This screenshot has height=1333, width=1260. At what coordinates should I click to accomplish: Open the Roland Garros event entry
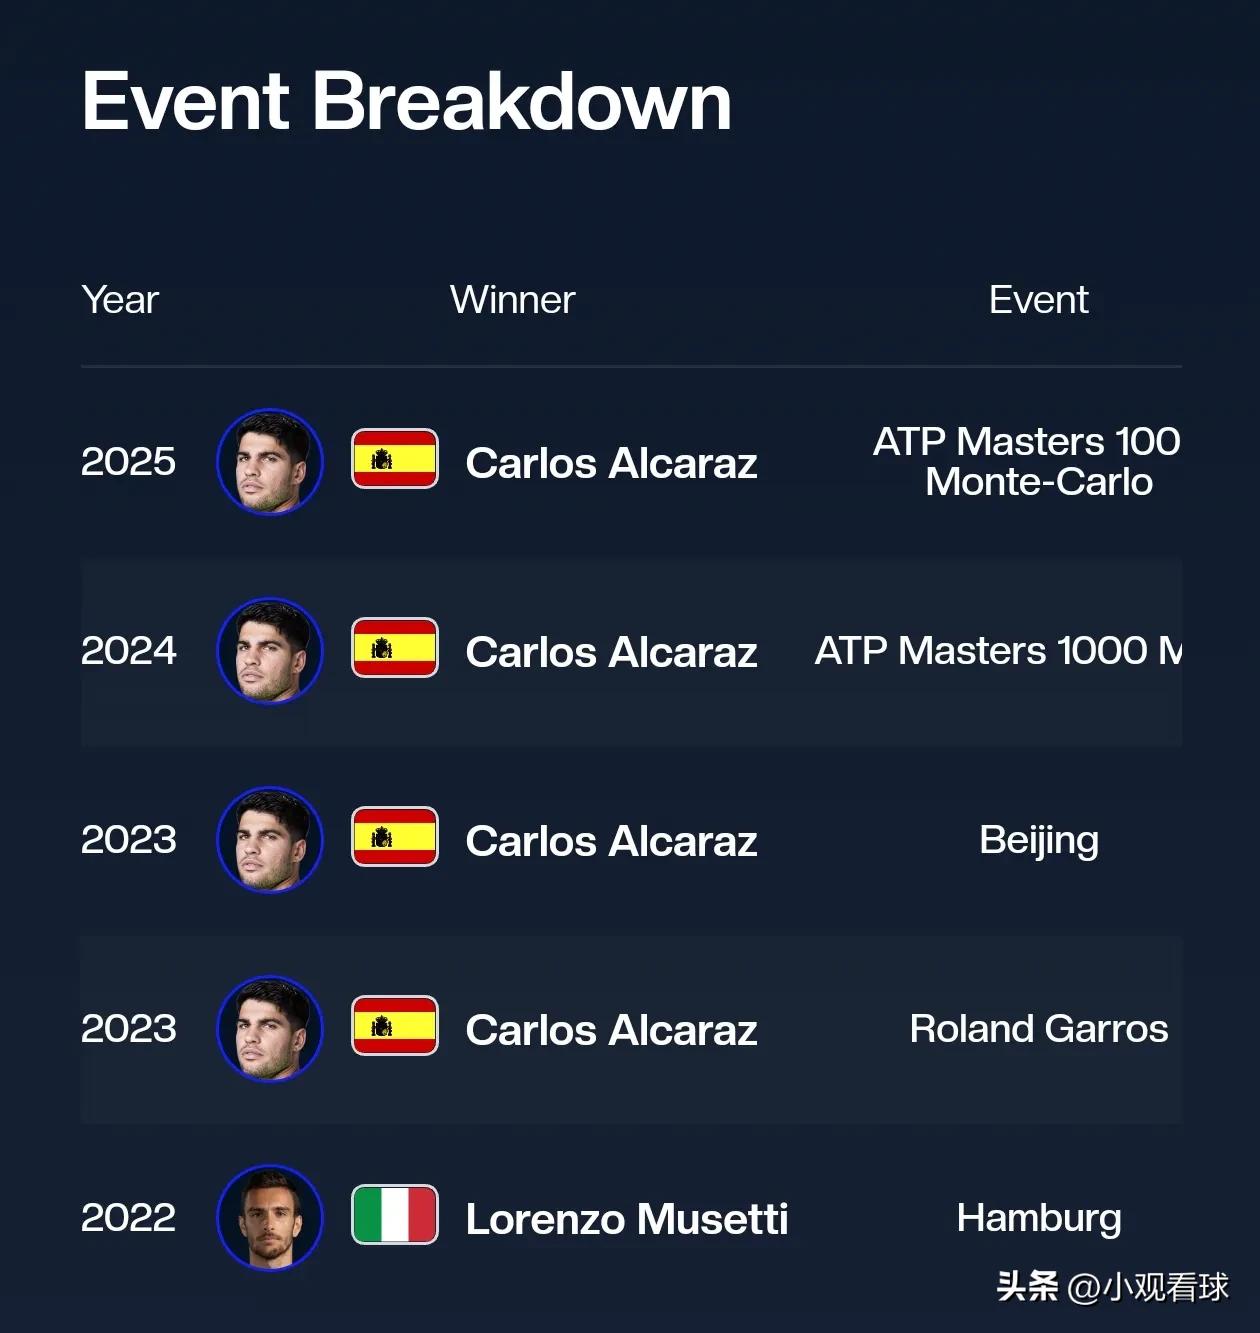[x=1039, y=1029]
